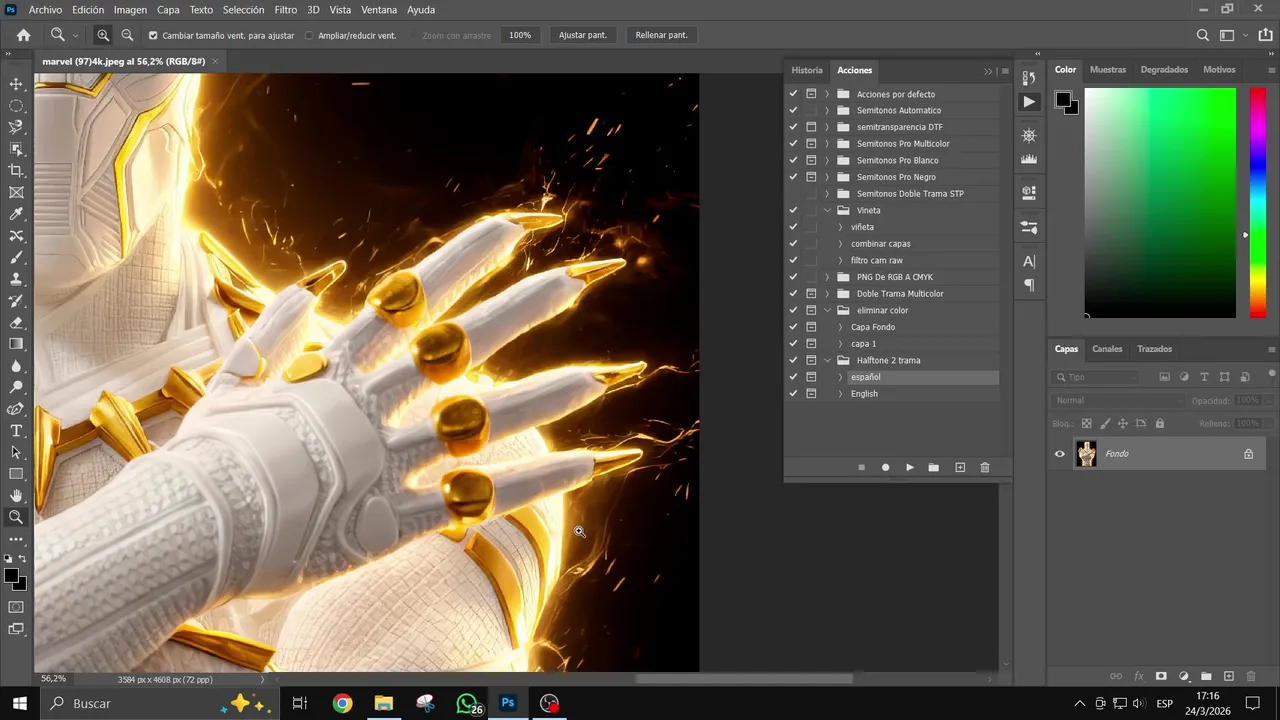Delete the selected action
The width and height of the screenshot is (1280, 720).
coord(985,468)
